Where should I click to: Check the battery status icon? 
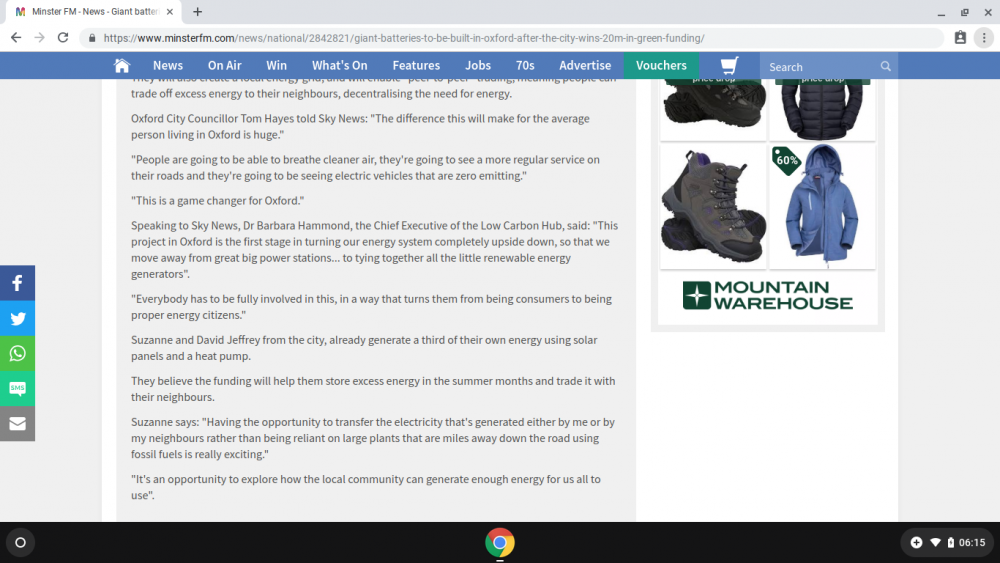pyautogui.click(x=950, y=543)
